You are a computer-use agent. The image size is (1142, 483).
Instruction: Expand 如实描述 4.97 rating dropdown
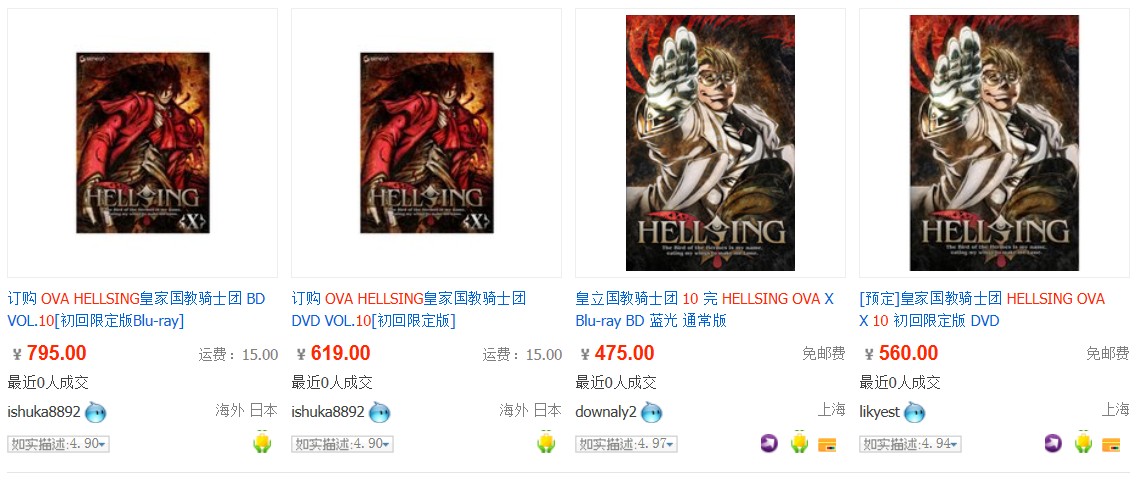[x=626, y=444]
